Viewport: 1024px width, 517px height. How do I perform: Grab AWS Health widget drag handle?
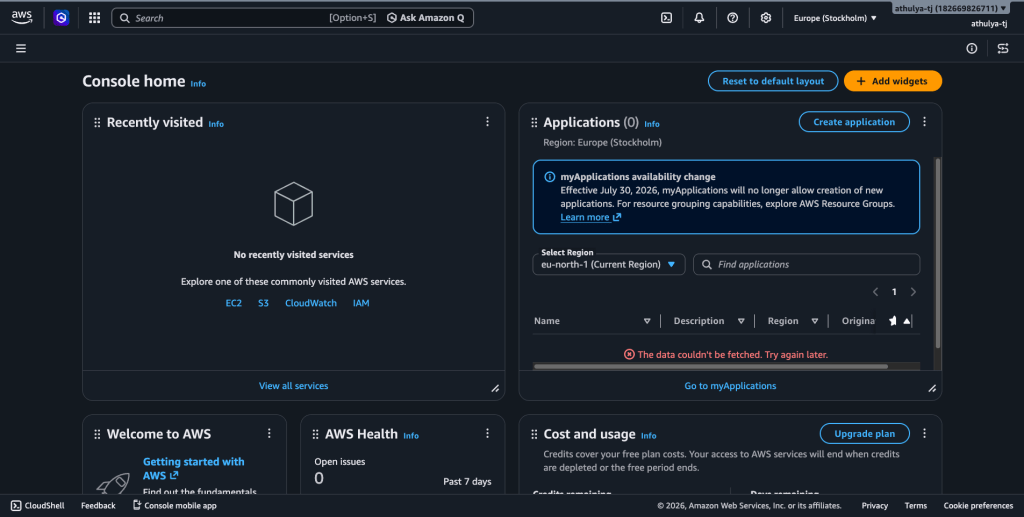315,434
